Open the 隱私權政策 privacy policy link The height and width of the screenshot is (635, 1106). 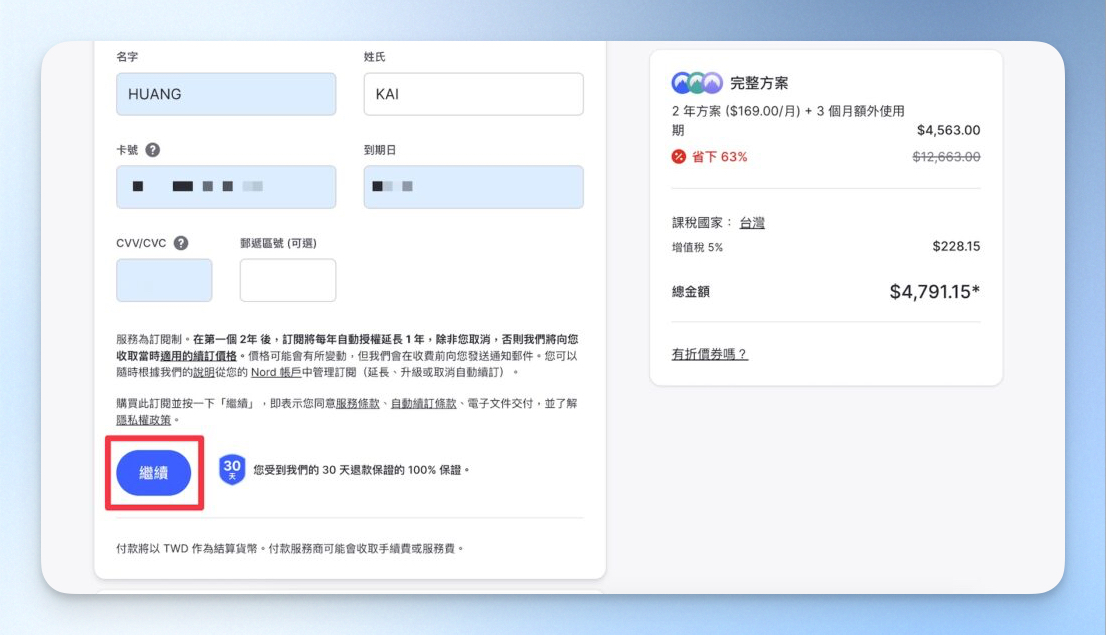(x=144, y=420)
